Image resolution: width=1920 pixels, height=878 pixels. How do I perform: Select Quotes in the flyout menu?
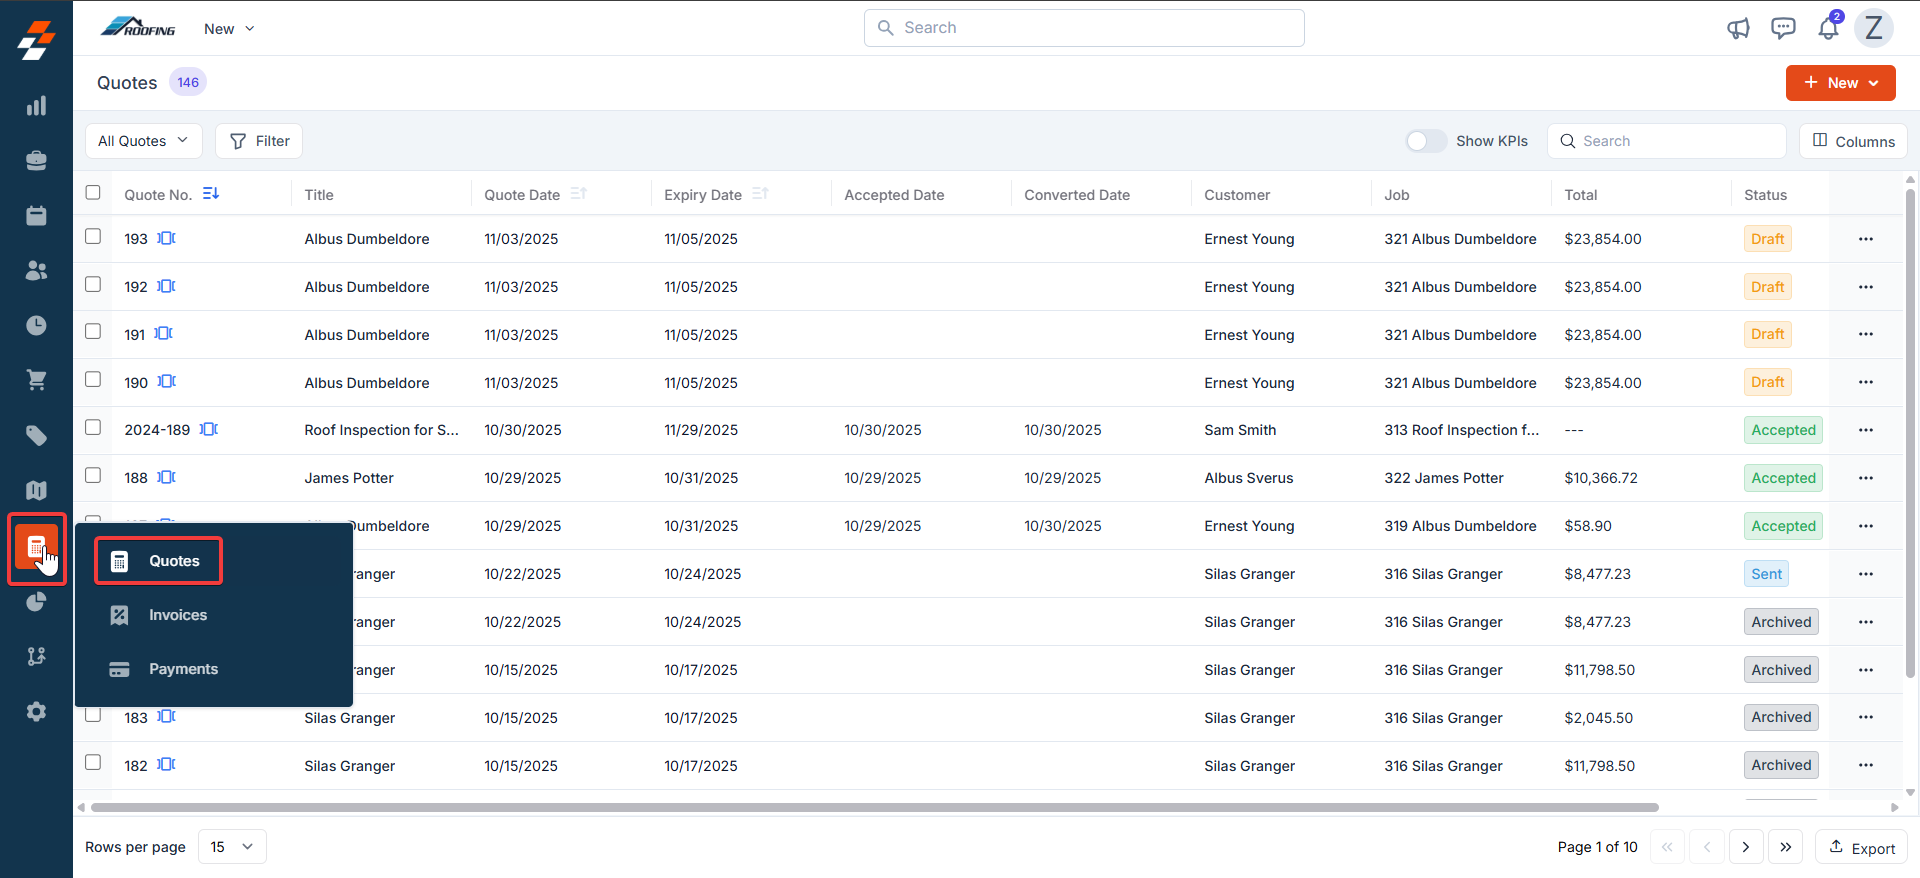point(159,561)
